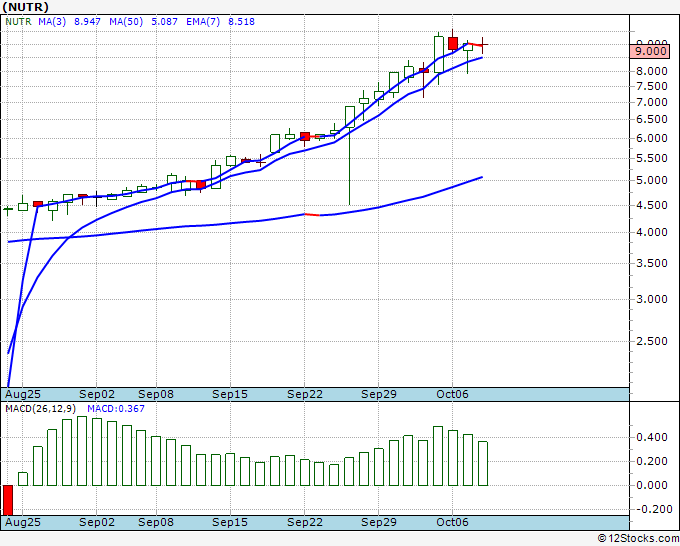Click the red negative MACD histogram bar
Screen dimensions: 680x546
point(8,500)
